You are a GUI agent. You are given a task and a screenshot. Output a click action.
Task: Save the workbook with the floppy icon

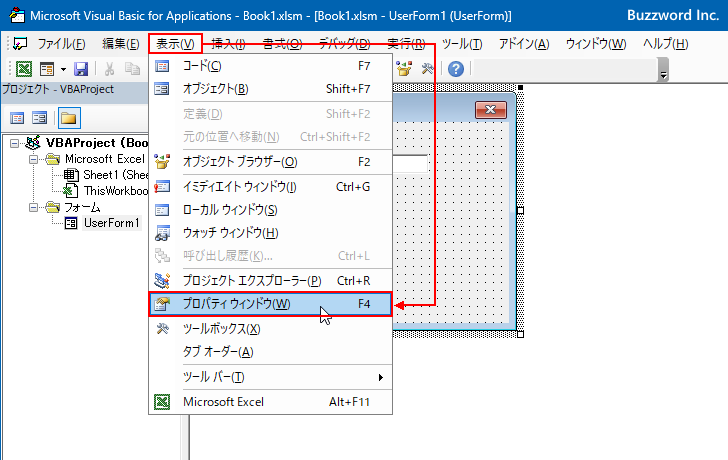coord(81,69)
